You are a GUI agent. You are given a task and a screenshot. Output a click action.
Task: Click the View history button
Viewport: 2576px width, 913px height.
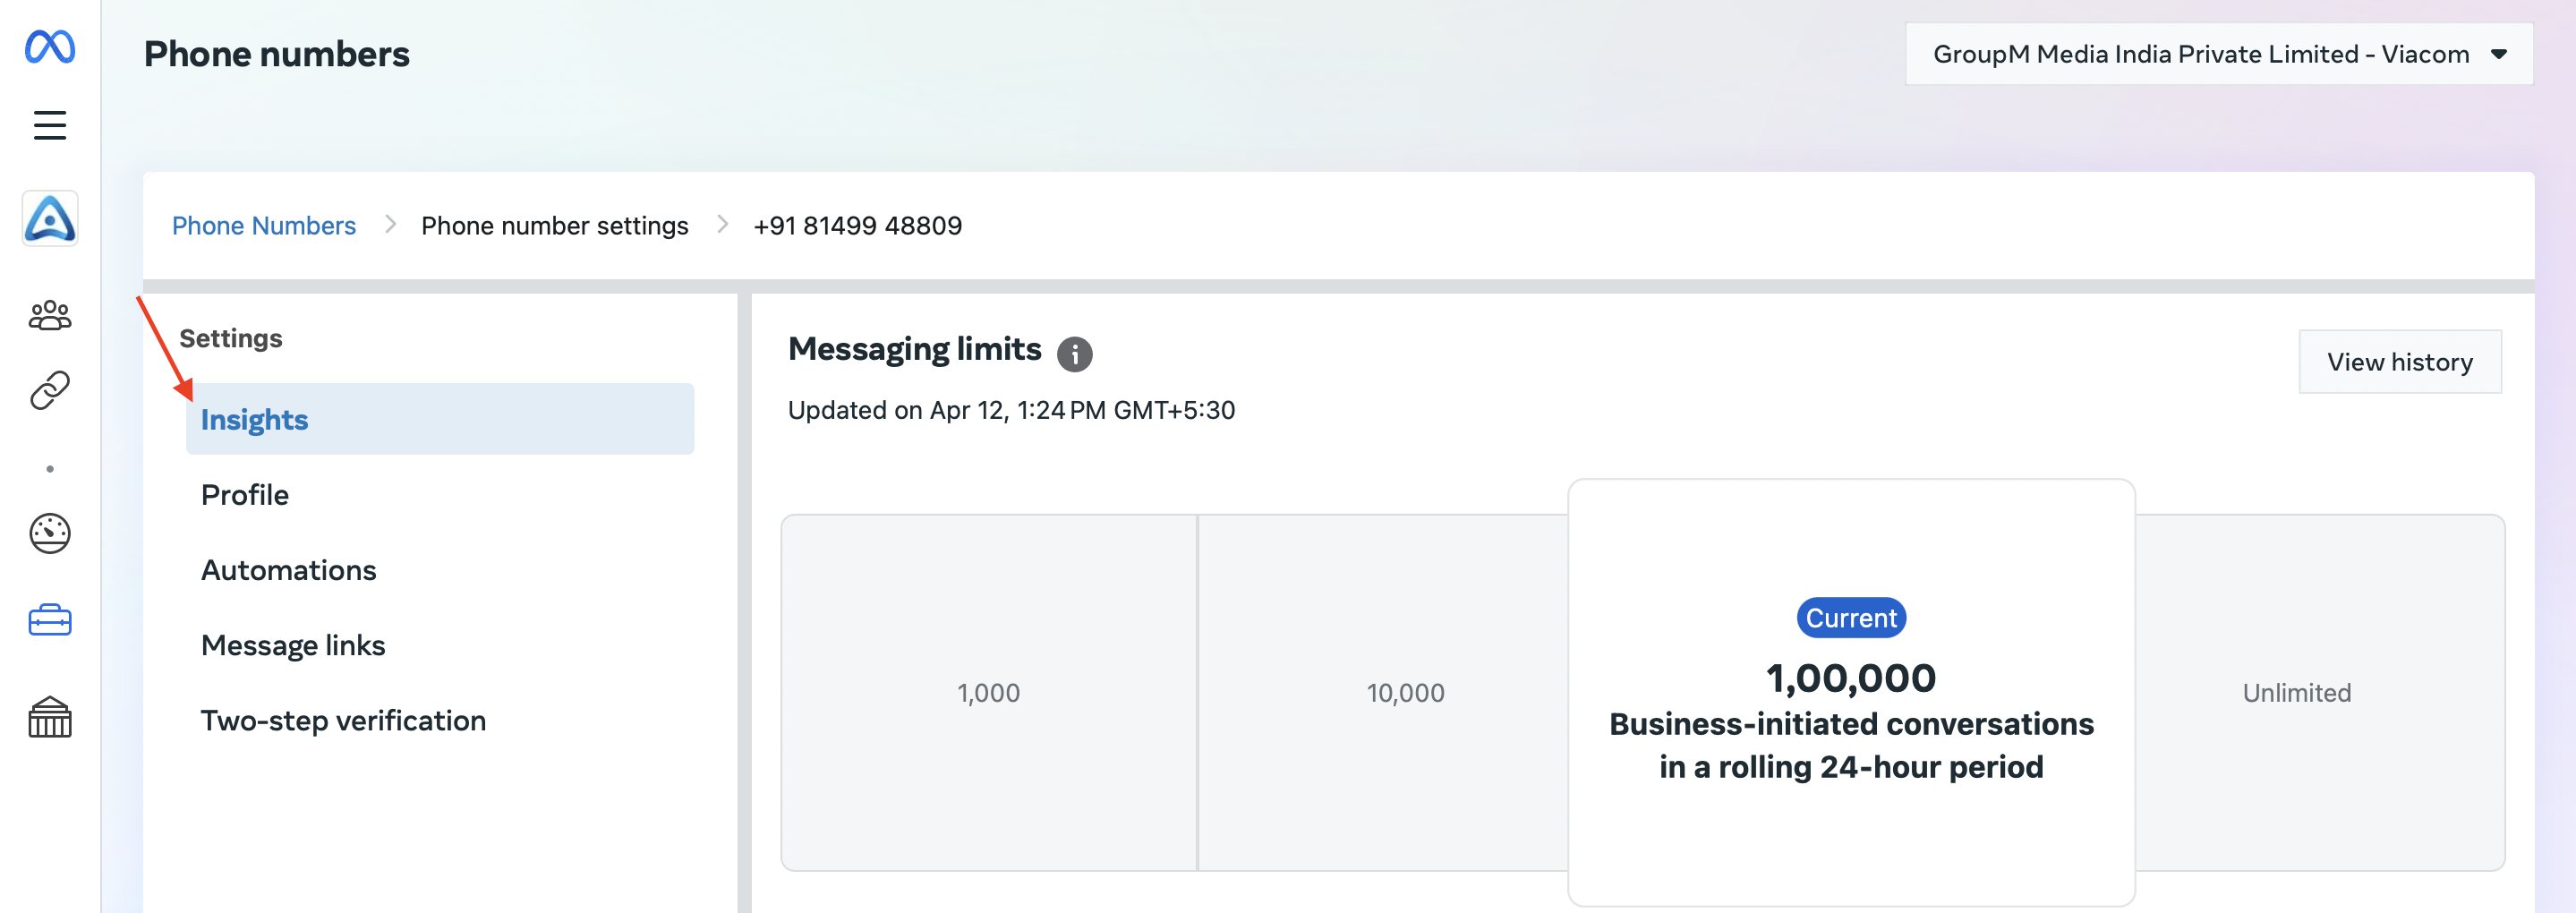pos(2399,362)
